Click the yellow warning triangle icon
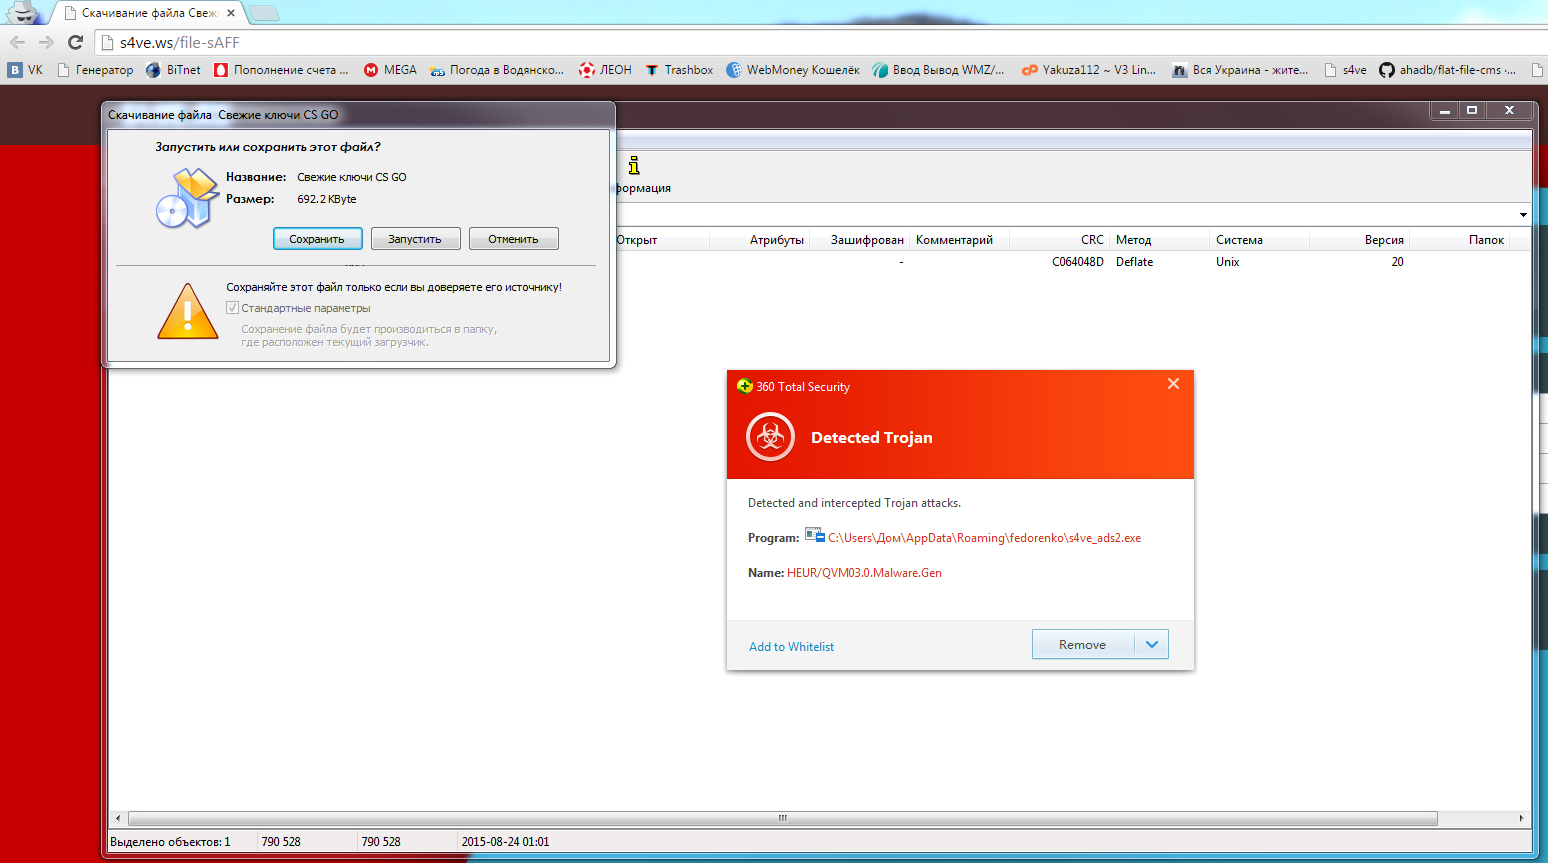1548x863 pixels. click(x=187, y=311)
